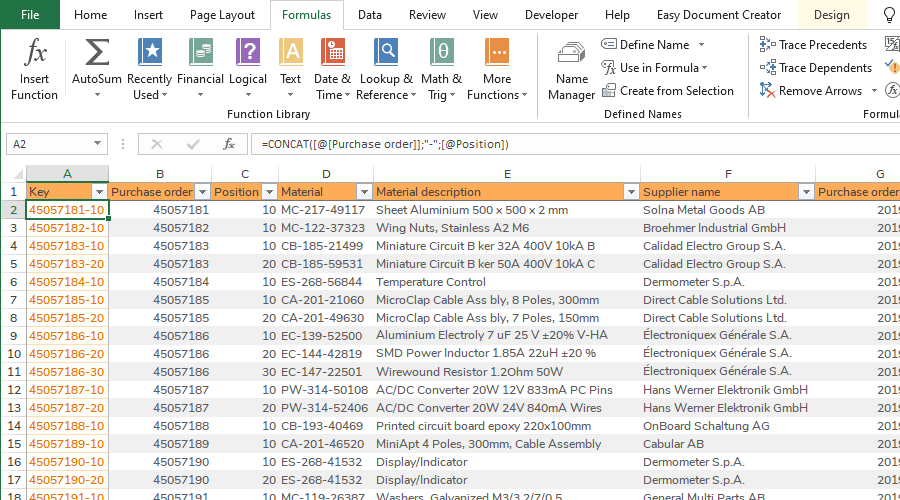900x500 pixels.
Task: Switch to the Review tab
Action: [x=427, y=15]
